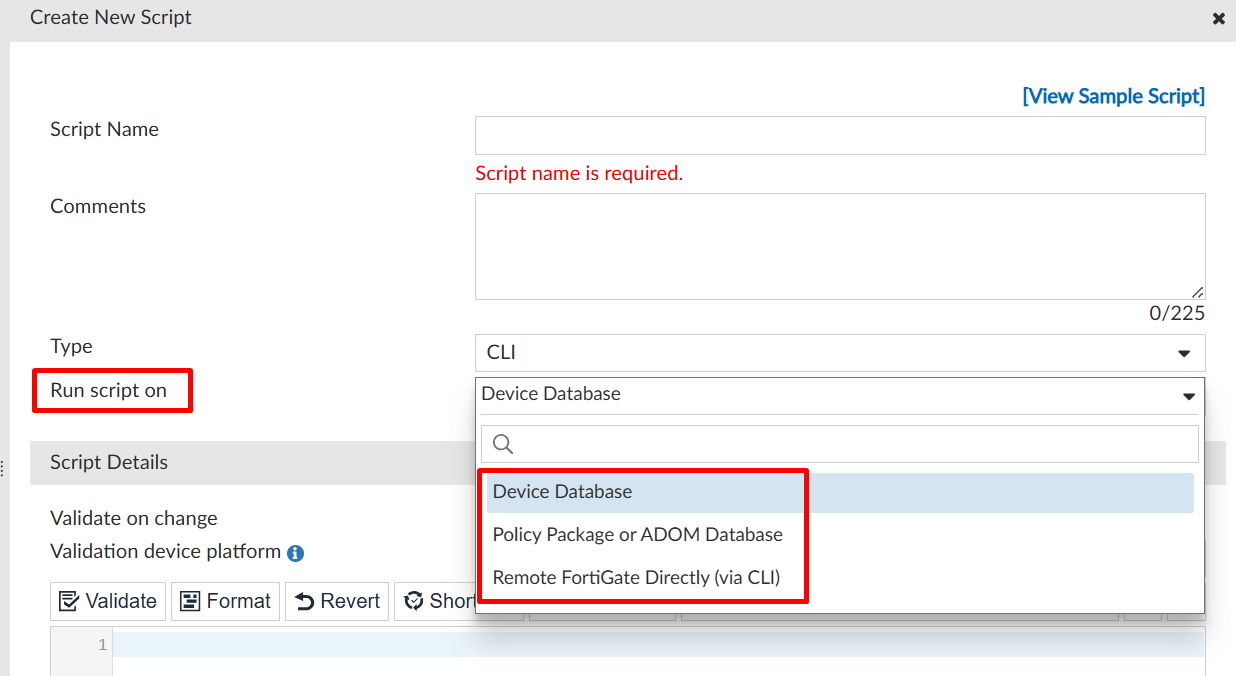Click the Script name is required message
Viewport: 1236px width, 676px height.
click(x=579, y=173)
